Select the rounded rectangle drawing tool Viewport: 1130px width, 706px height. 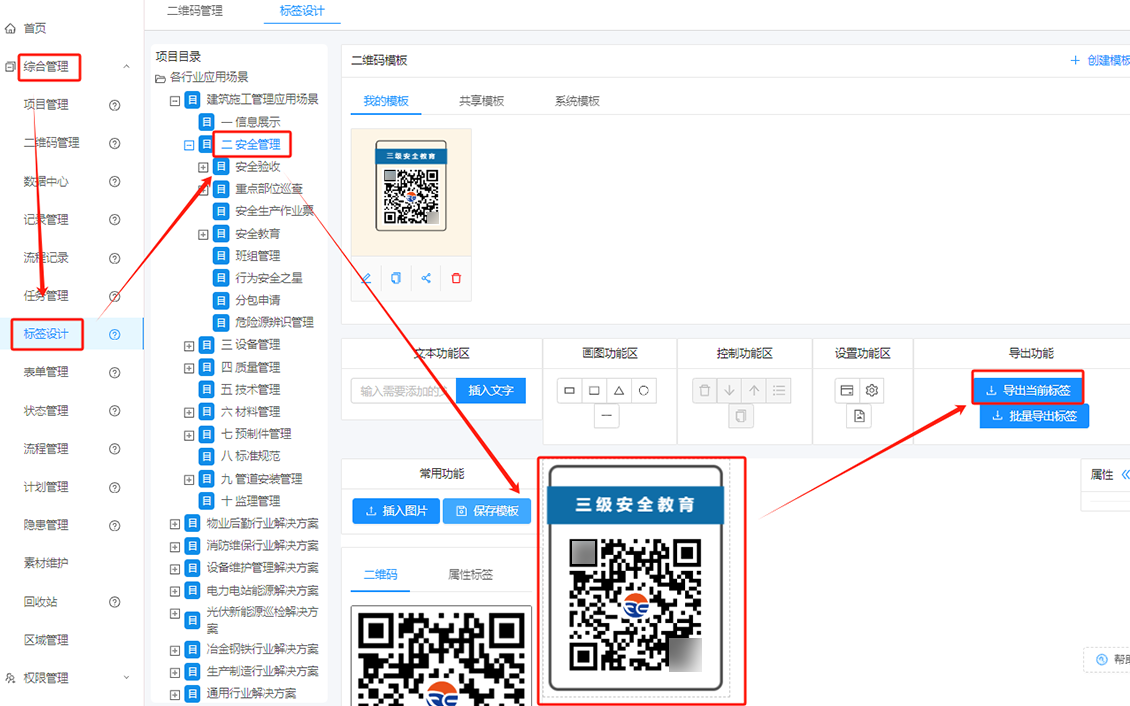[594, 390]
